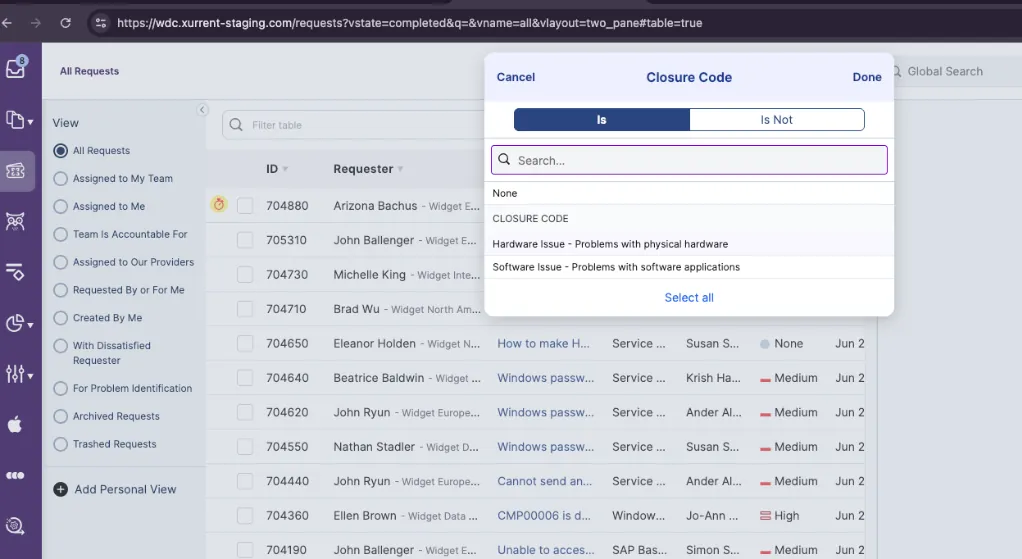Expand the analytics sidebar dropdown arrow
This screenshot has height=559, width=1022.
pos(30,325)
